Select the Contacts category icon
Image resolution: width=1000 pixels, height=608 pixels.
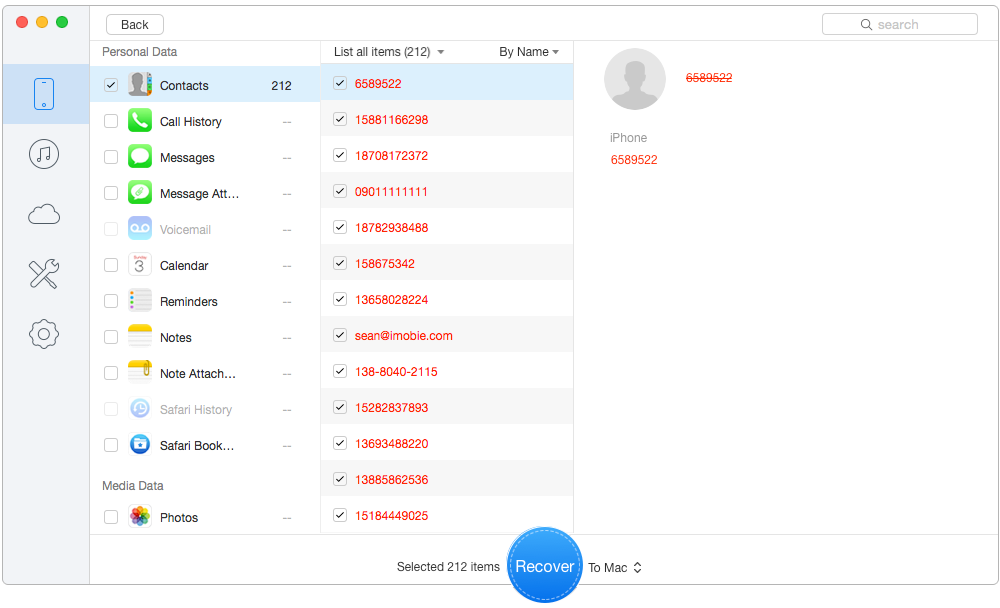[139, 85]
